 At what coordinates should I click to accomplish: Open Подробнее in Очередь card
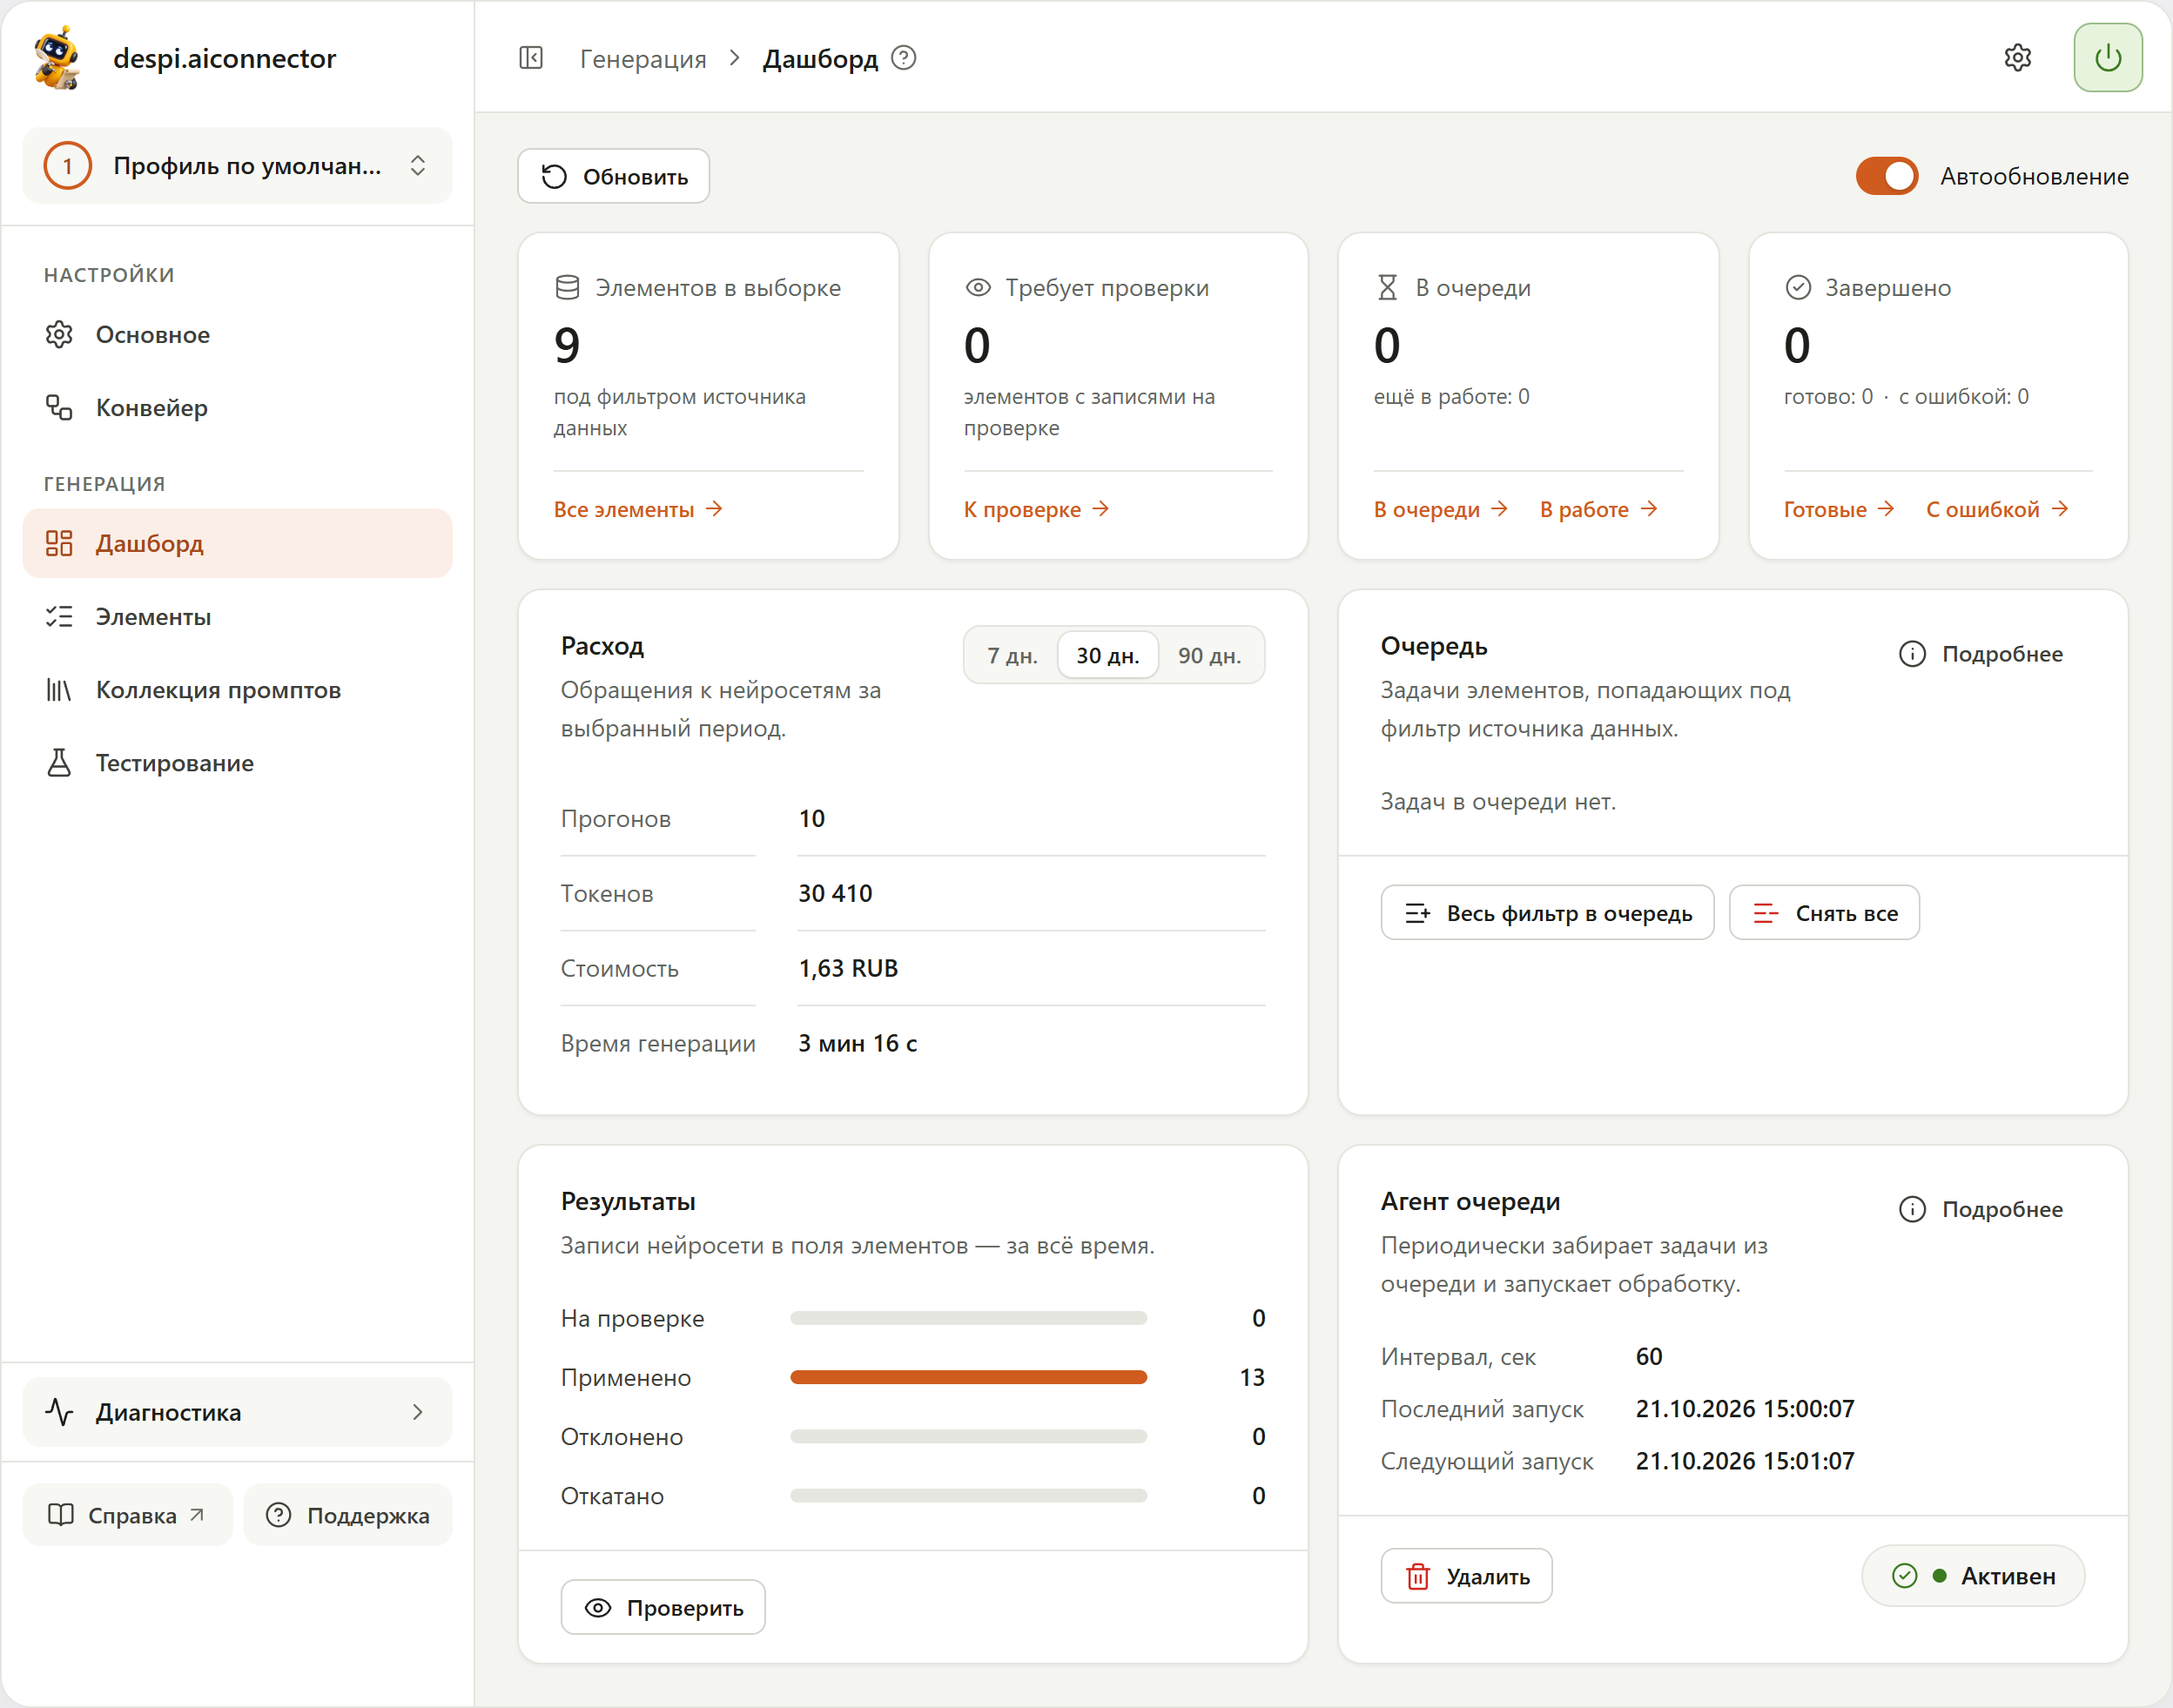coord(1981,654)
